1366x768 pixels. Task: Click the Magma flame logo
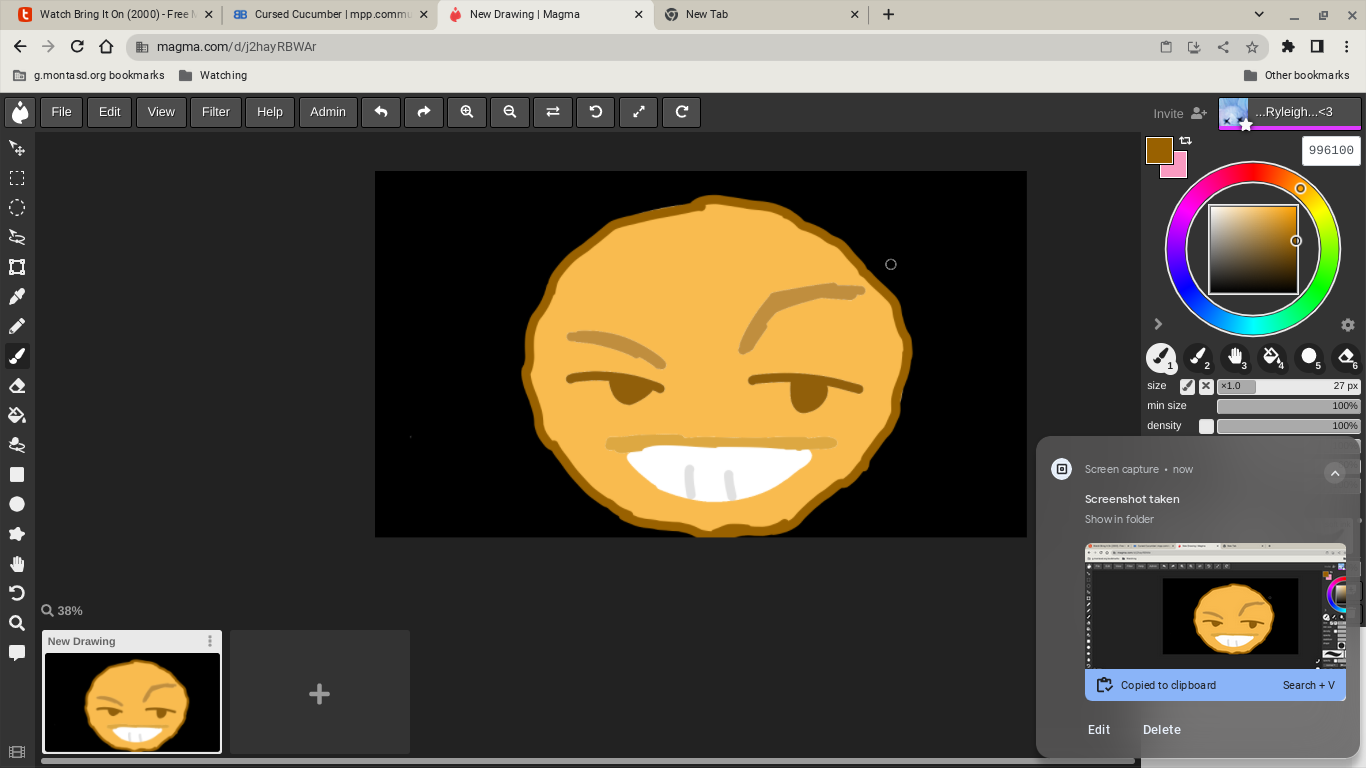[20, 112]
